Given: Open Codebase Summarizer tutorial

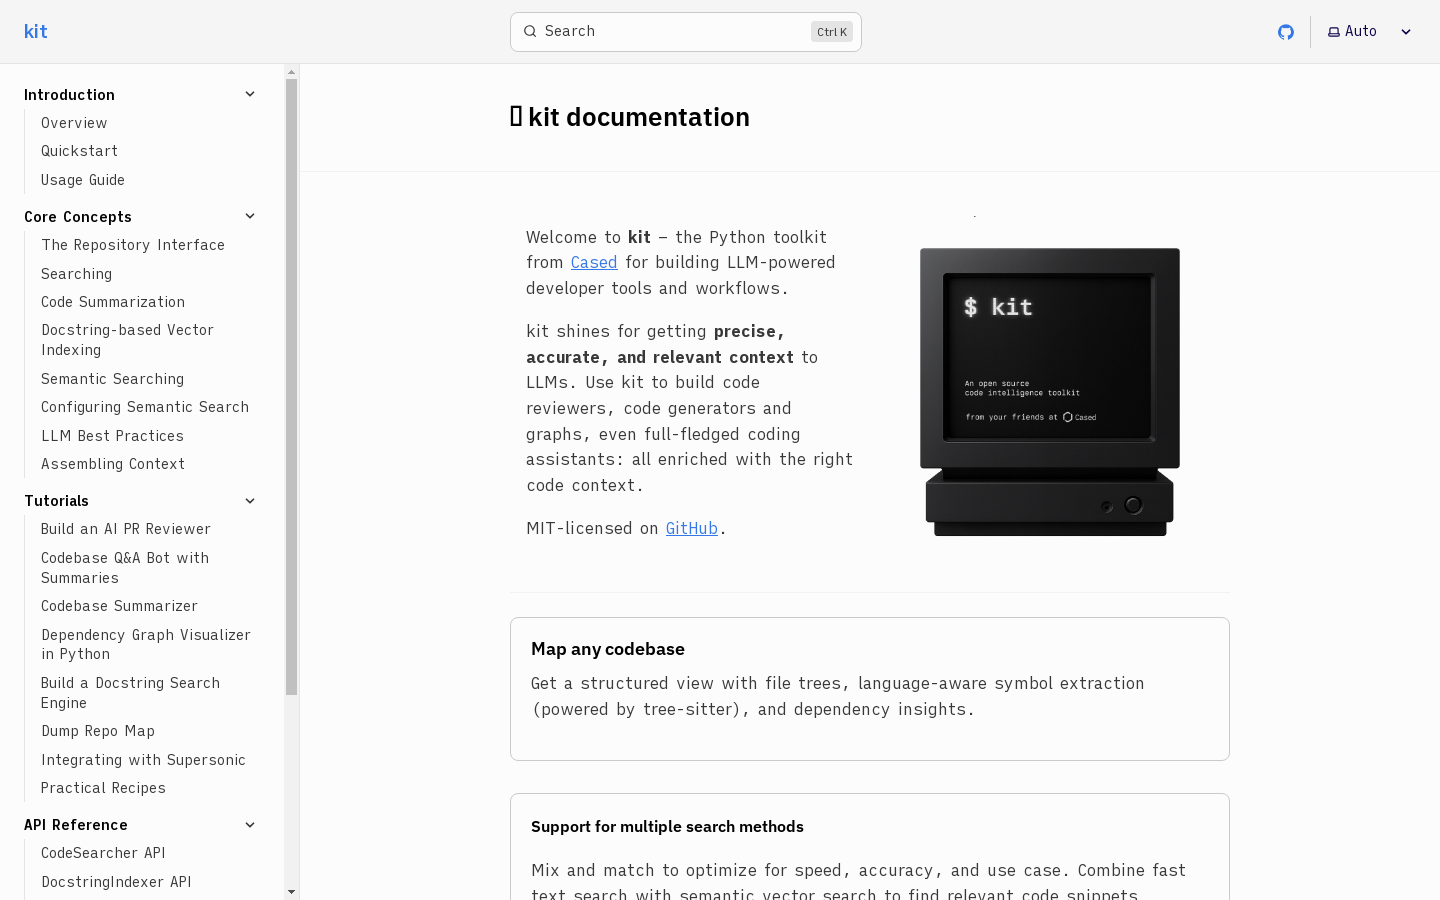Looking at the screenshot, I should tap(119, 606).
